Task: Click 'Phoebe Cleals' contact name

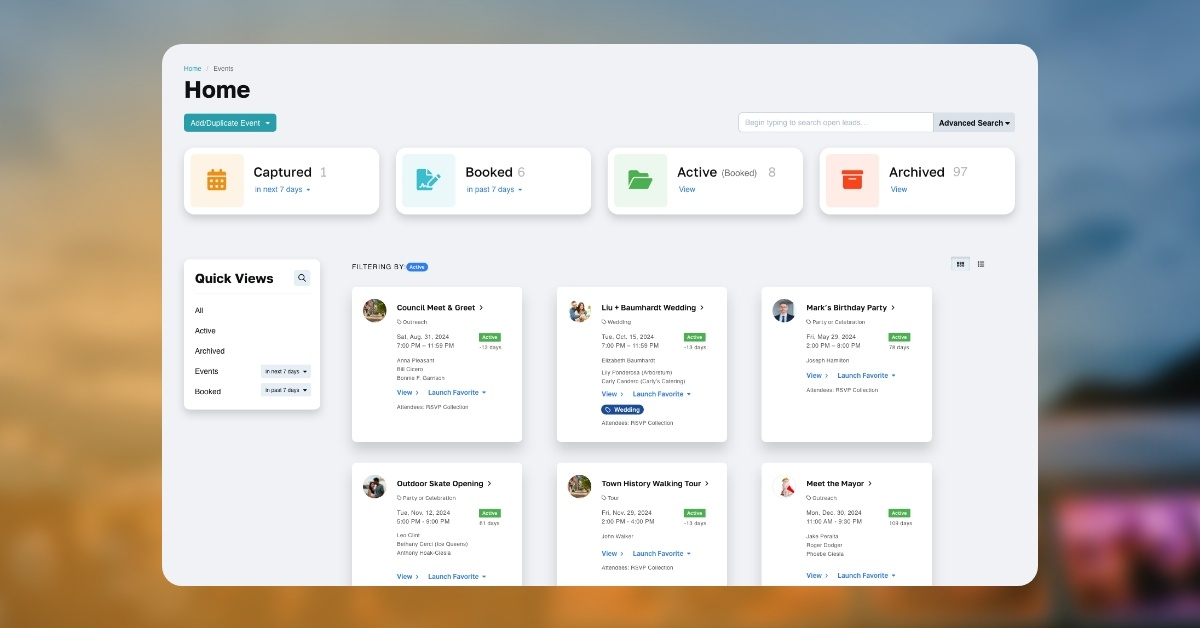Action: pyautogui.click(x=825, y=554)
